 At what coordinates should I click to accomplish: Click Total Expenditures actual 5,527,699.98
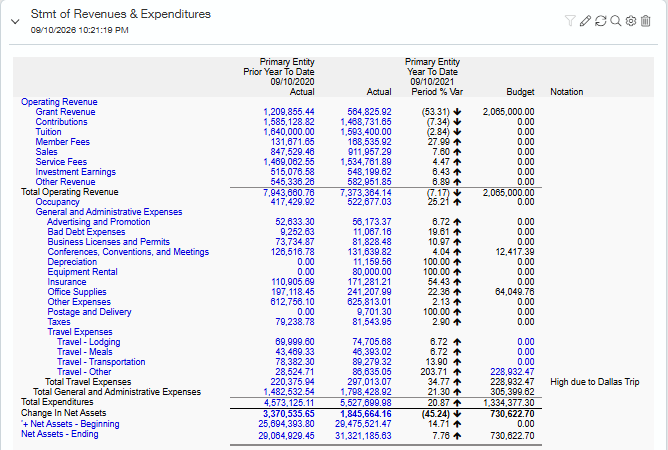366,403
